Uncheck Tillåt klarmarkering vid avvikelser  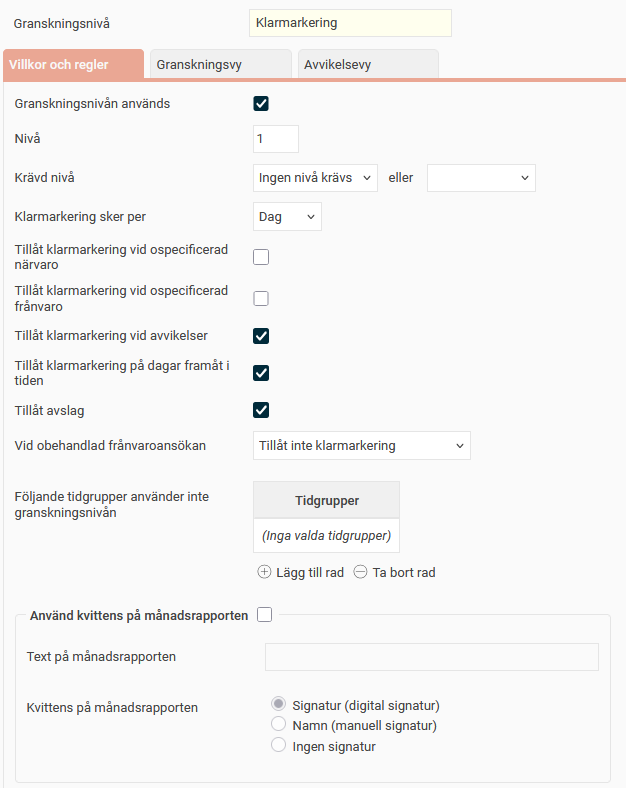(261, 335)
